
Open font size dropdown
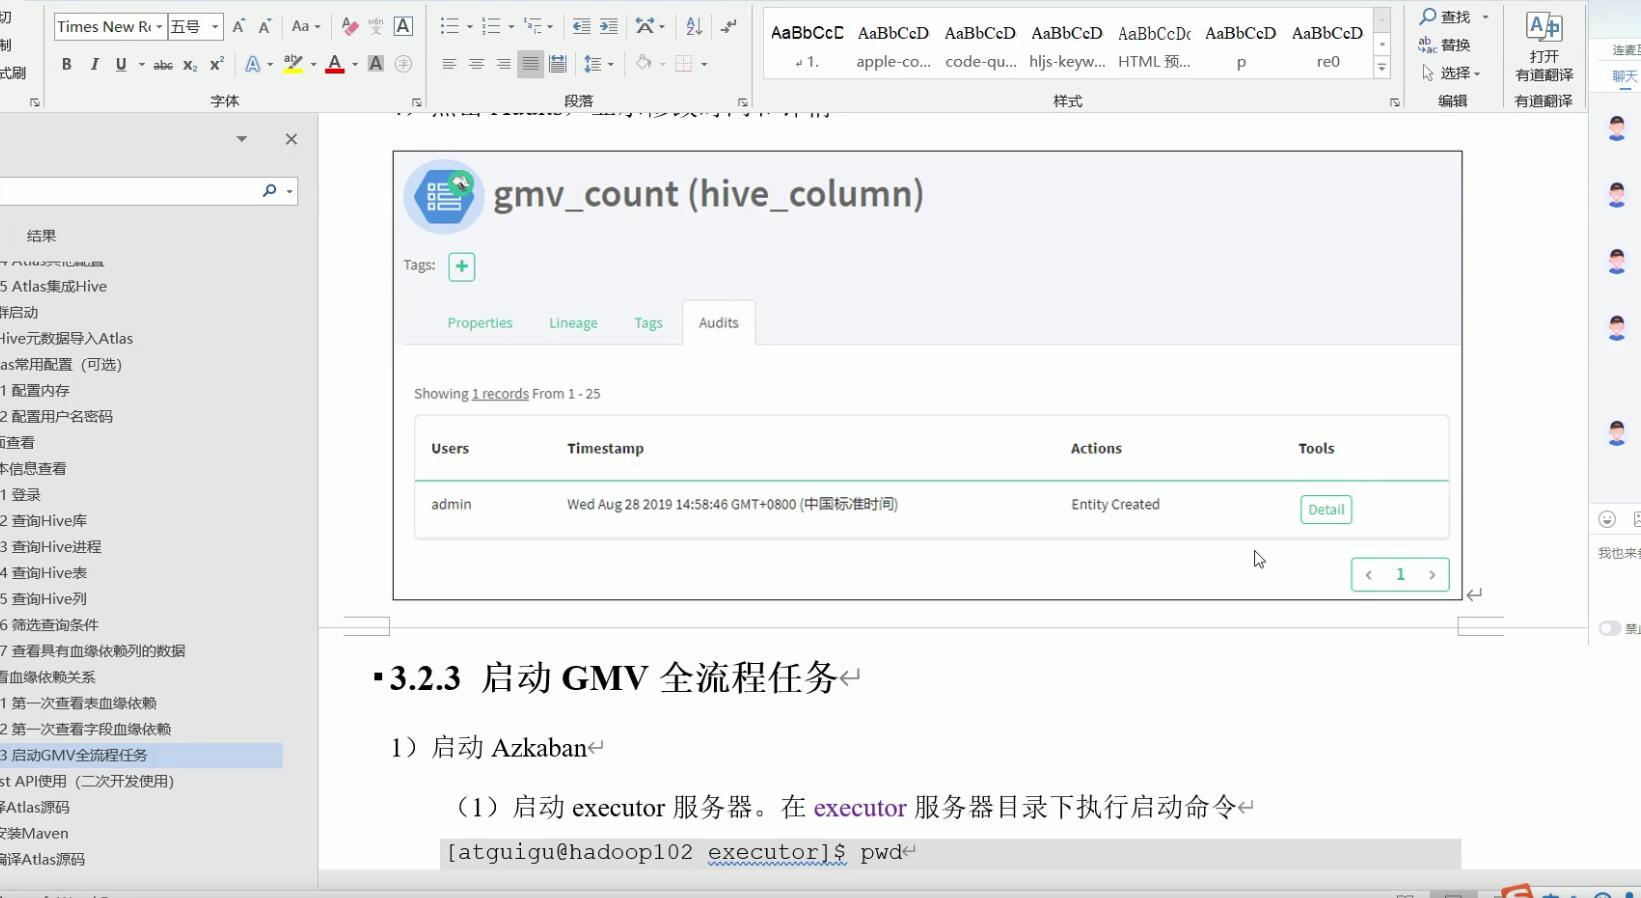(215, 27)
